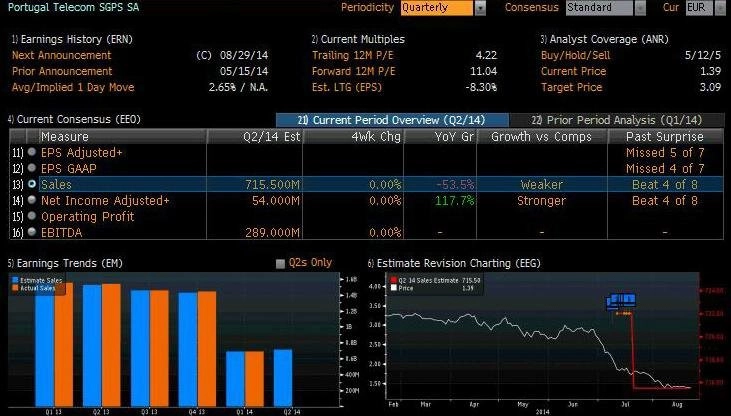Click Forward 12M P/E value 11.04
Image resolution: width=731 pixels, height=416 pixels.
(x=483, y=71)
